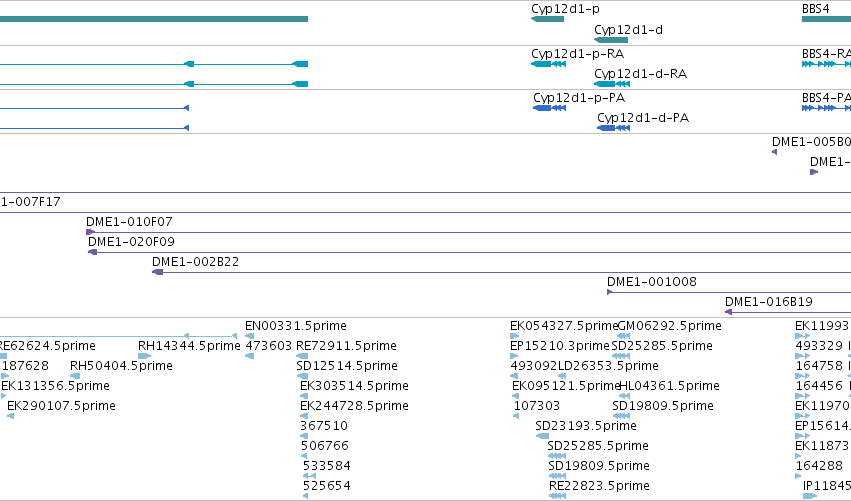Click the DME1-002B22 clone start marker
The height and width of the screenshot is (501, 851).
[x=157, y=272]
